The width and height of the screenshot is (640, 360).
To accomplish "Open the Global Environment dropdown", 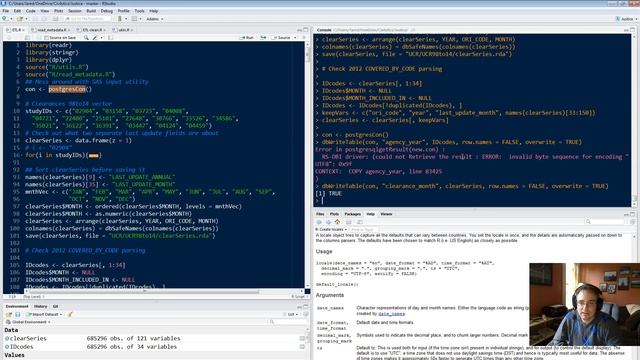I will [29, 322].
